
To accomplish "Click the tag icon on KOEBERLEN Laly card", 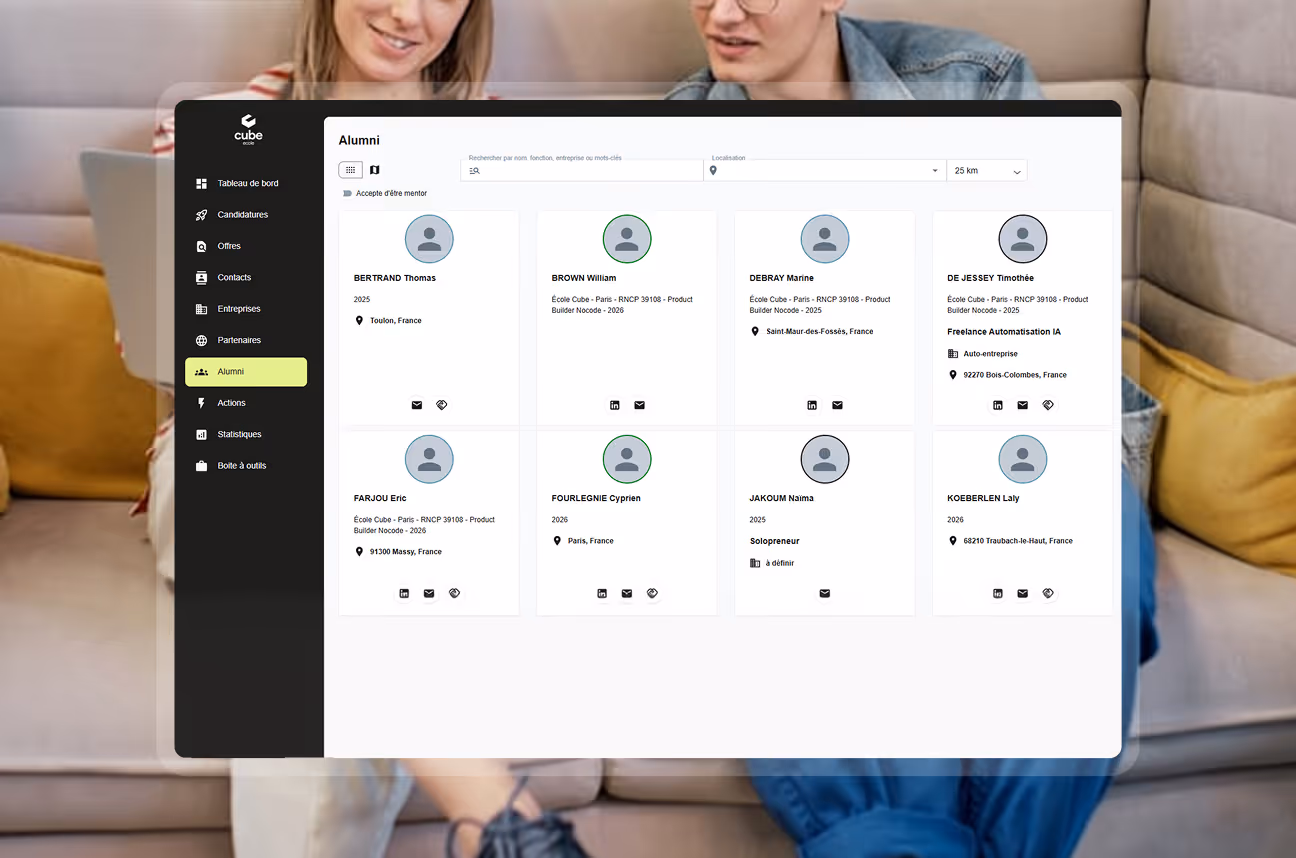I will (1048, 593).
